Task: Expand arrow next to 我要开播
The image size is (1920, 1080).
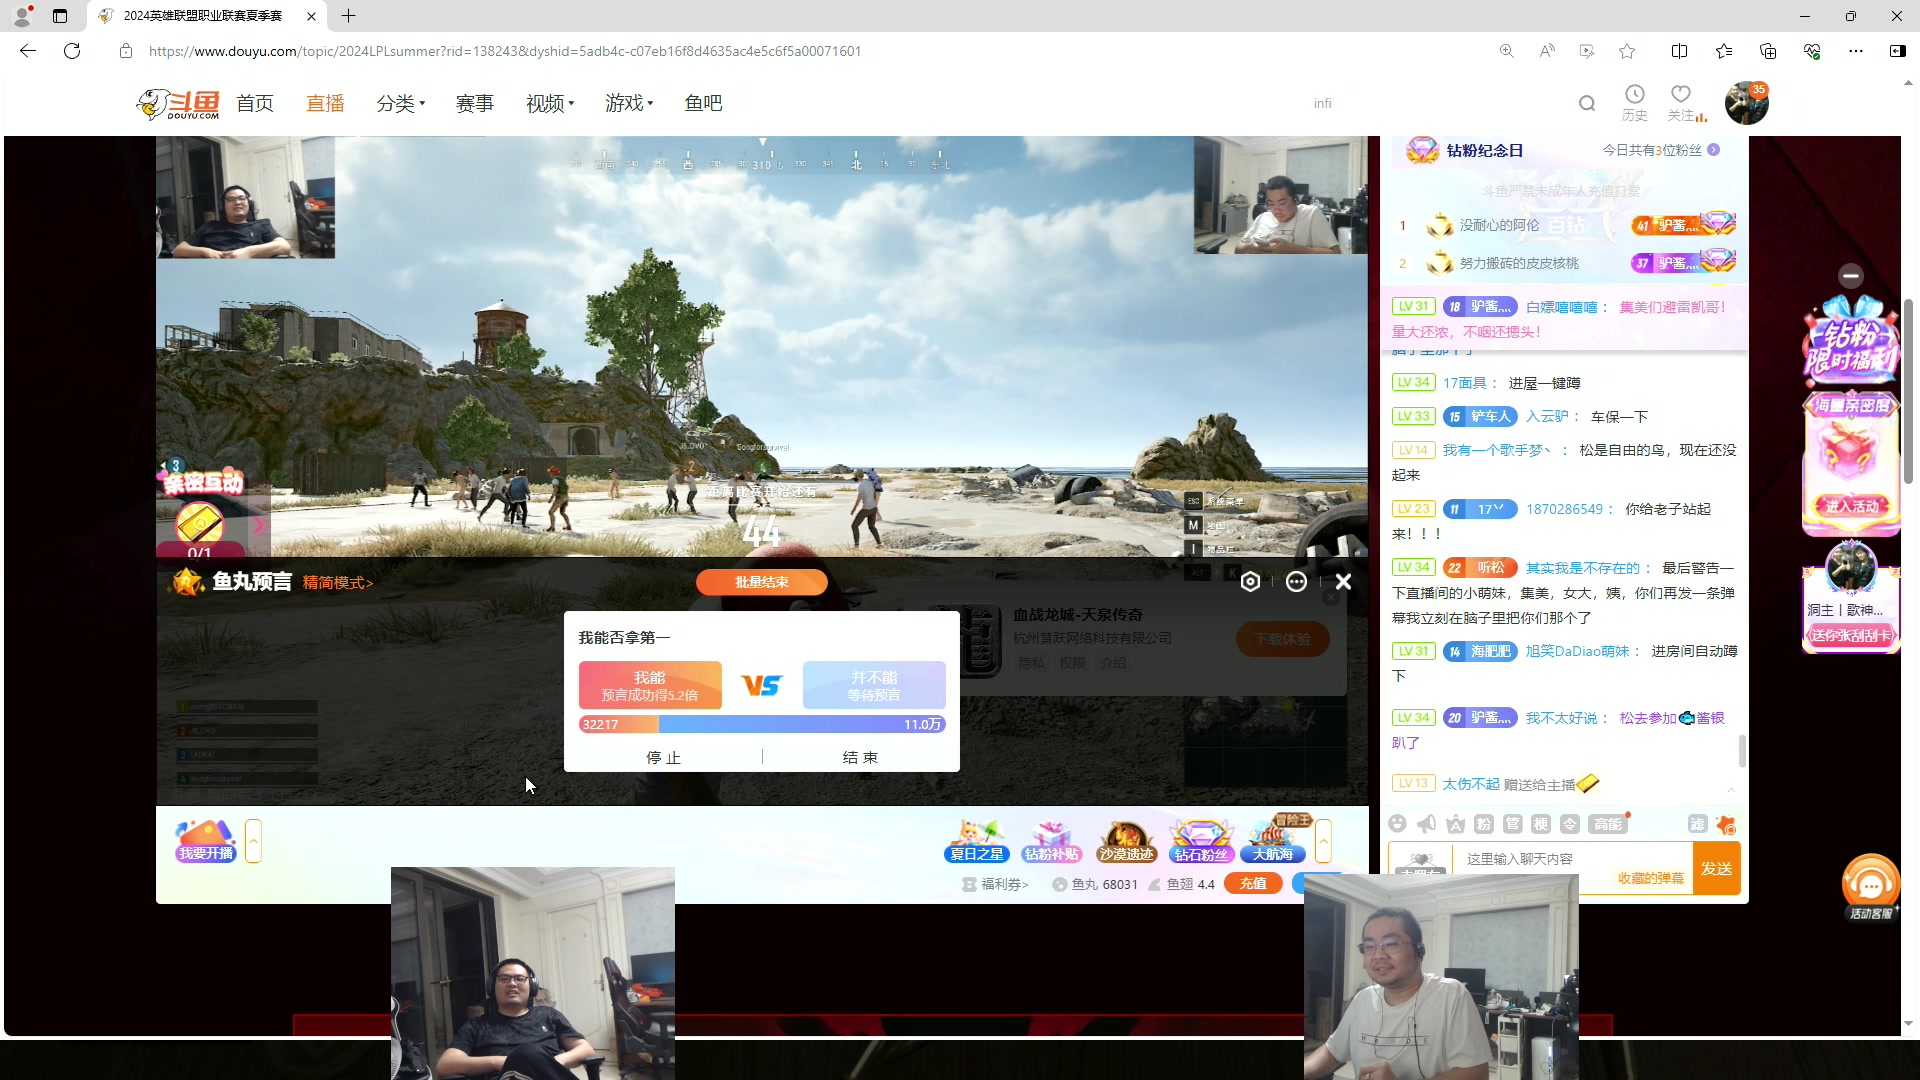Action: tap(253, 841)
